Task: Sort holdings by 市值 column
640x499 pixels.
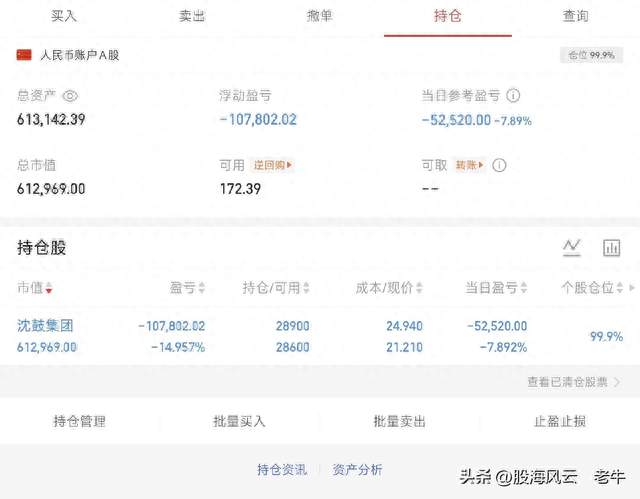Action: (35, 288)
